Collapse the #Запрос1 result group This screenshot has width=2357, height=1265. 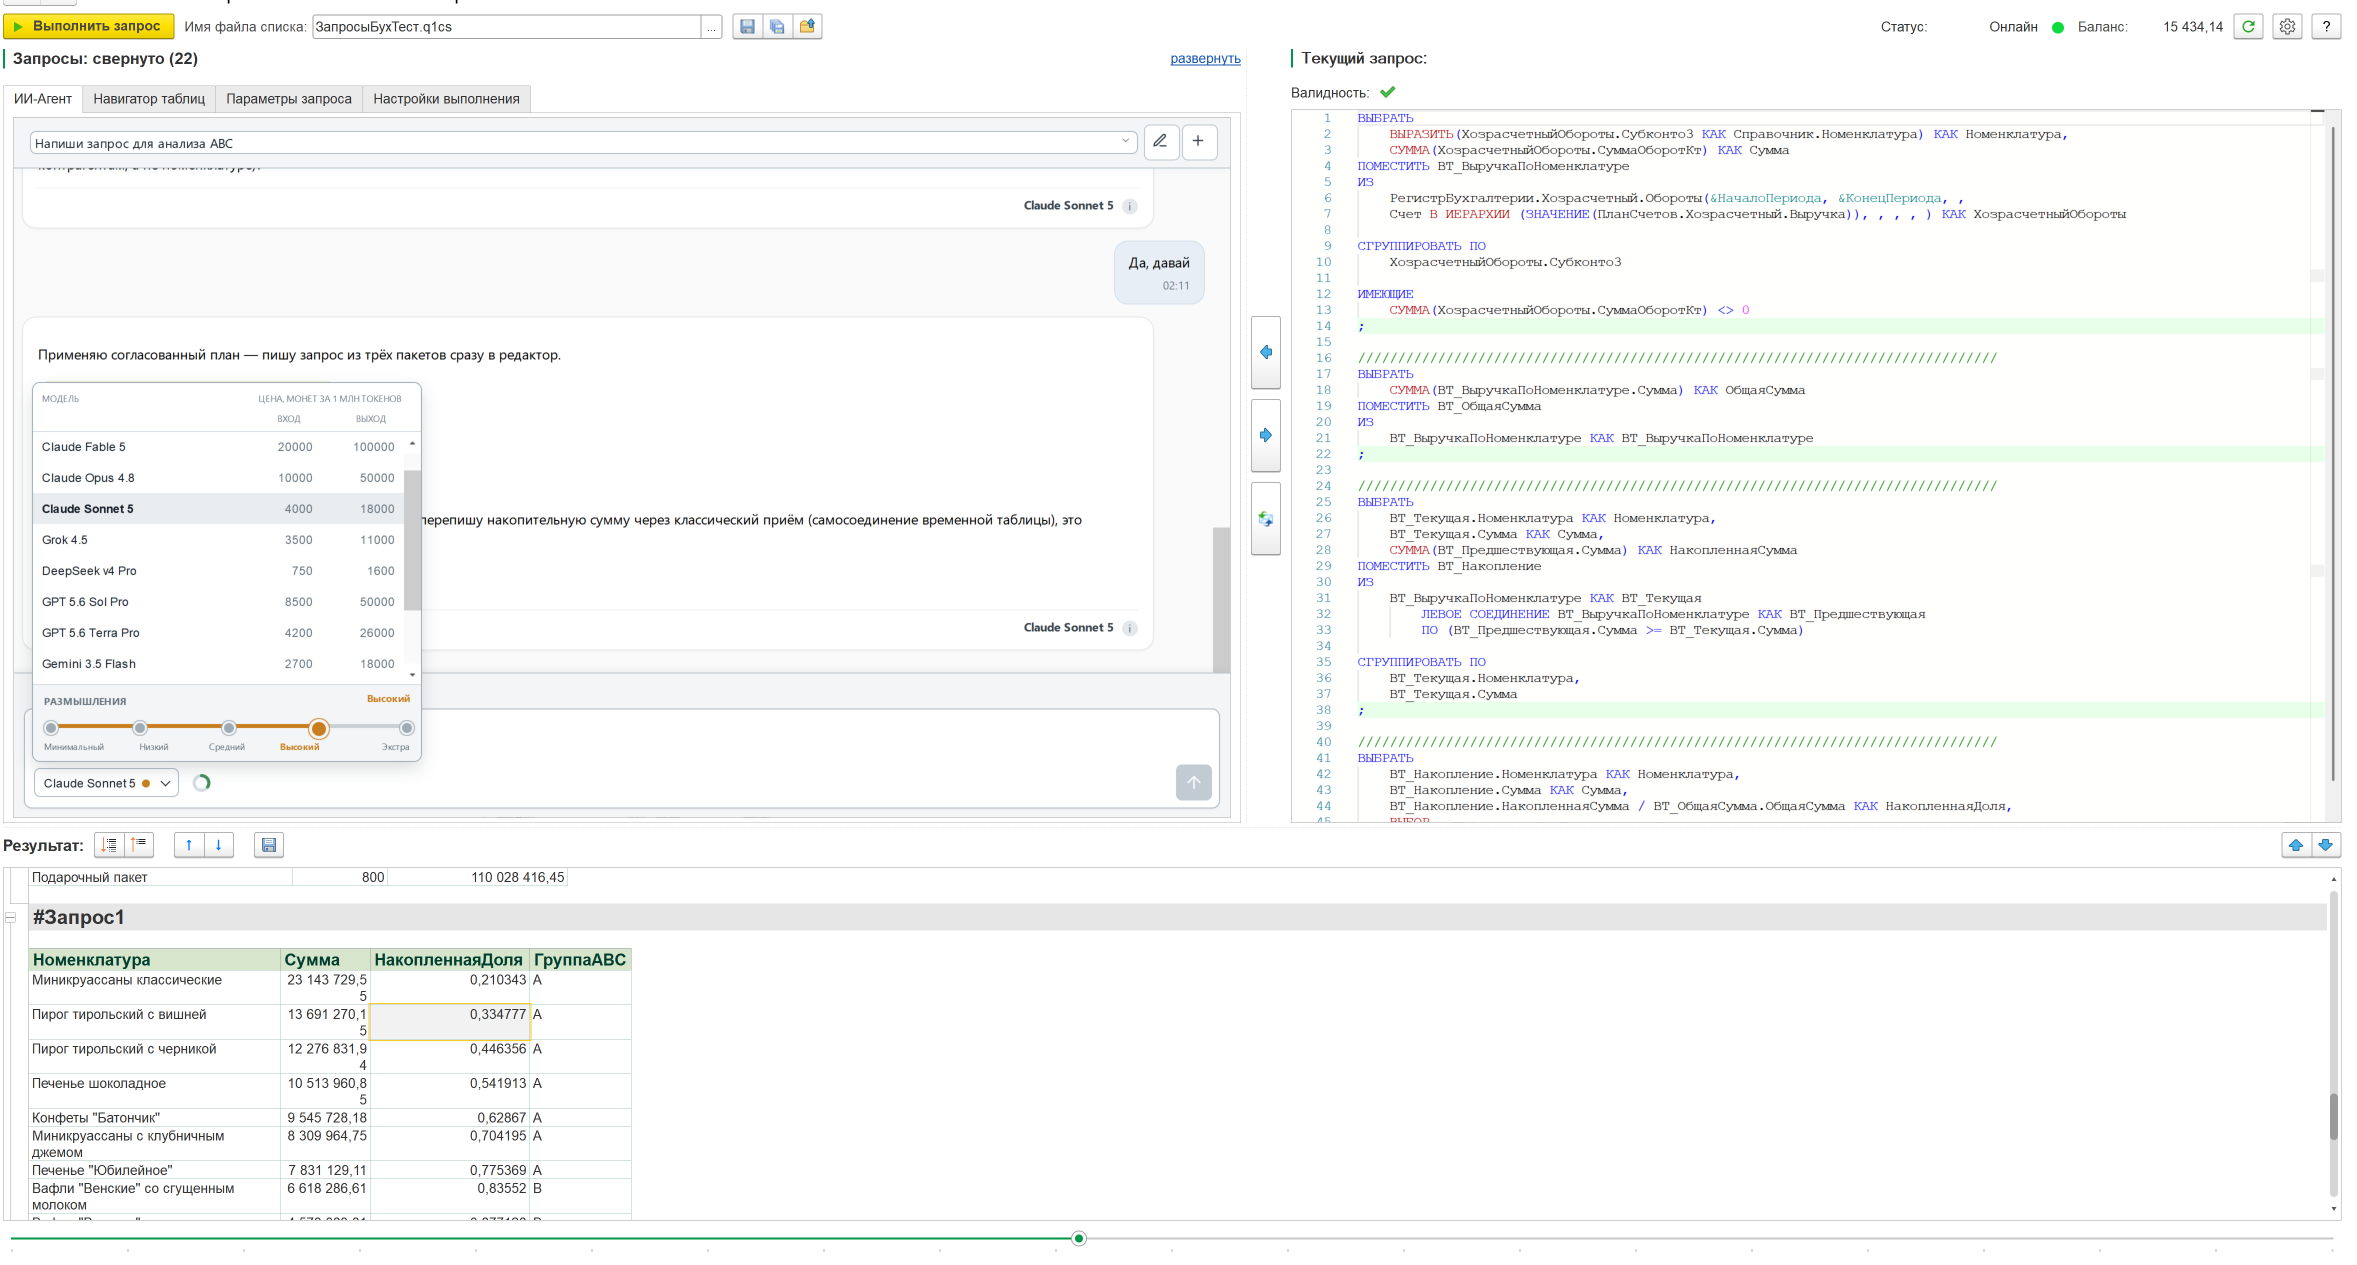click(x=11, y=917)
